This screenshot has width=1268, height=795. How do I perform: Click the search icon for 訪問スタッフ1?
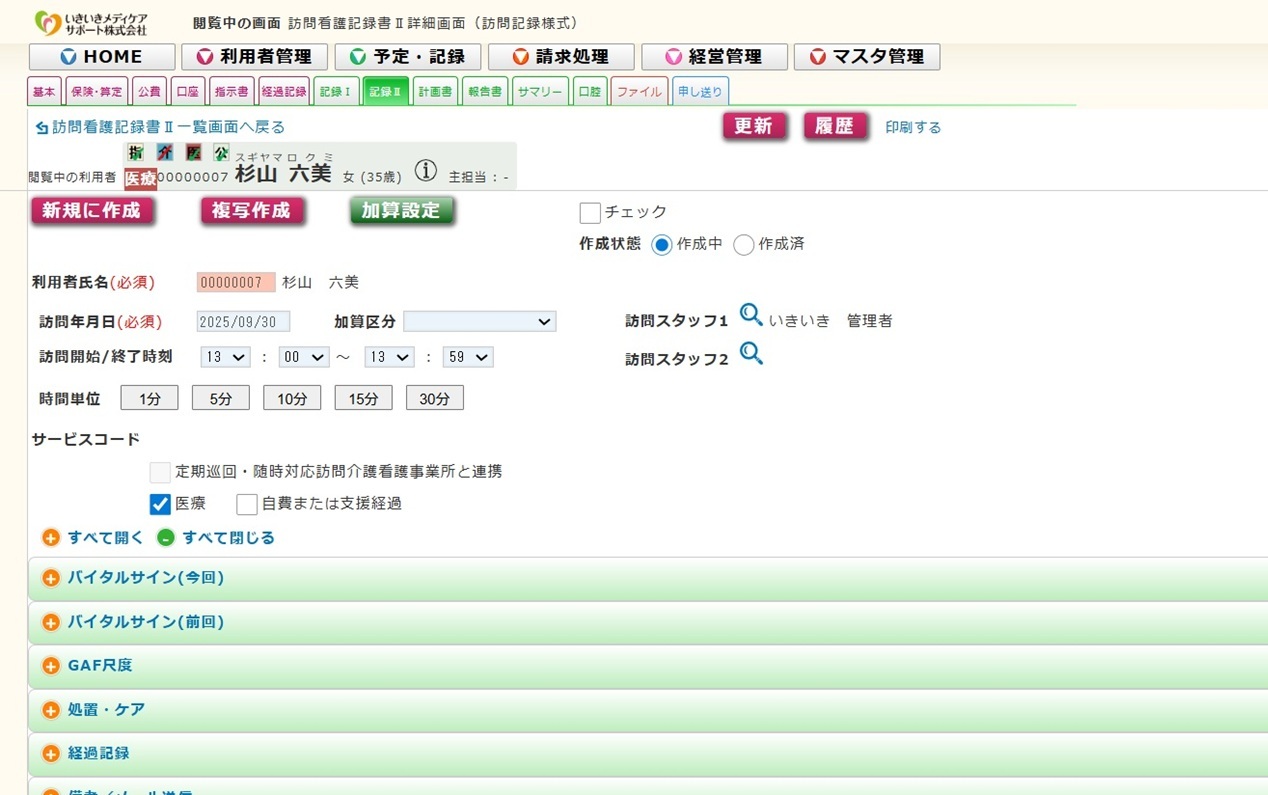pyautogui.click(x=751, y=316)
